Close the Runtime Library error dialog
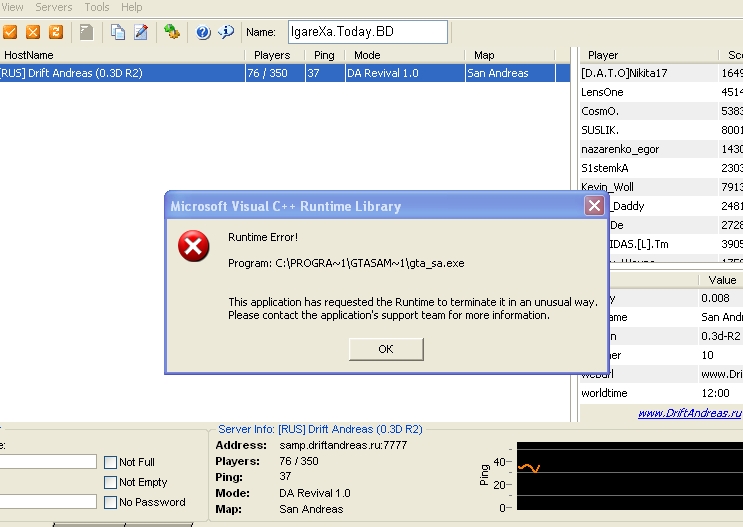Viewport: 743px width, 527px height. [x=594, y=206]
